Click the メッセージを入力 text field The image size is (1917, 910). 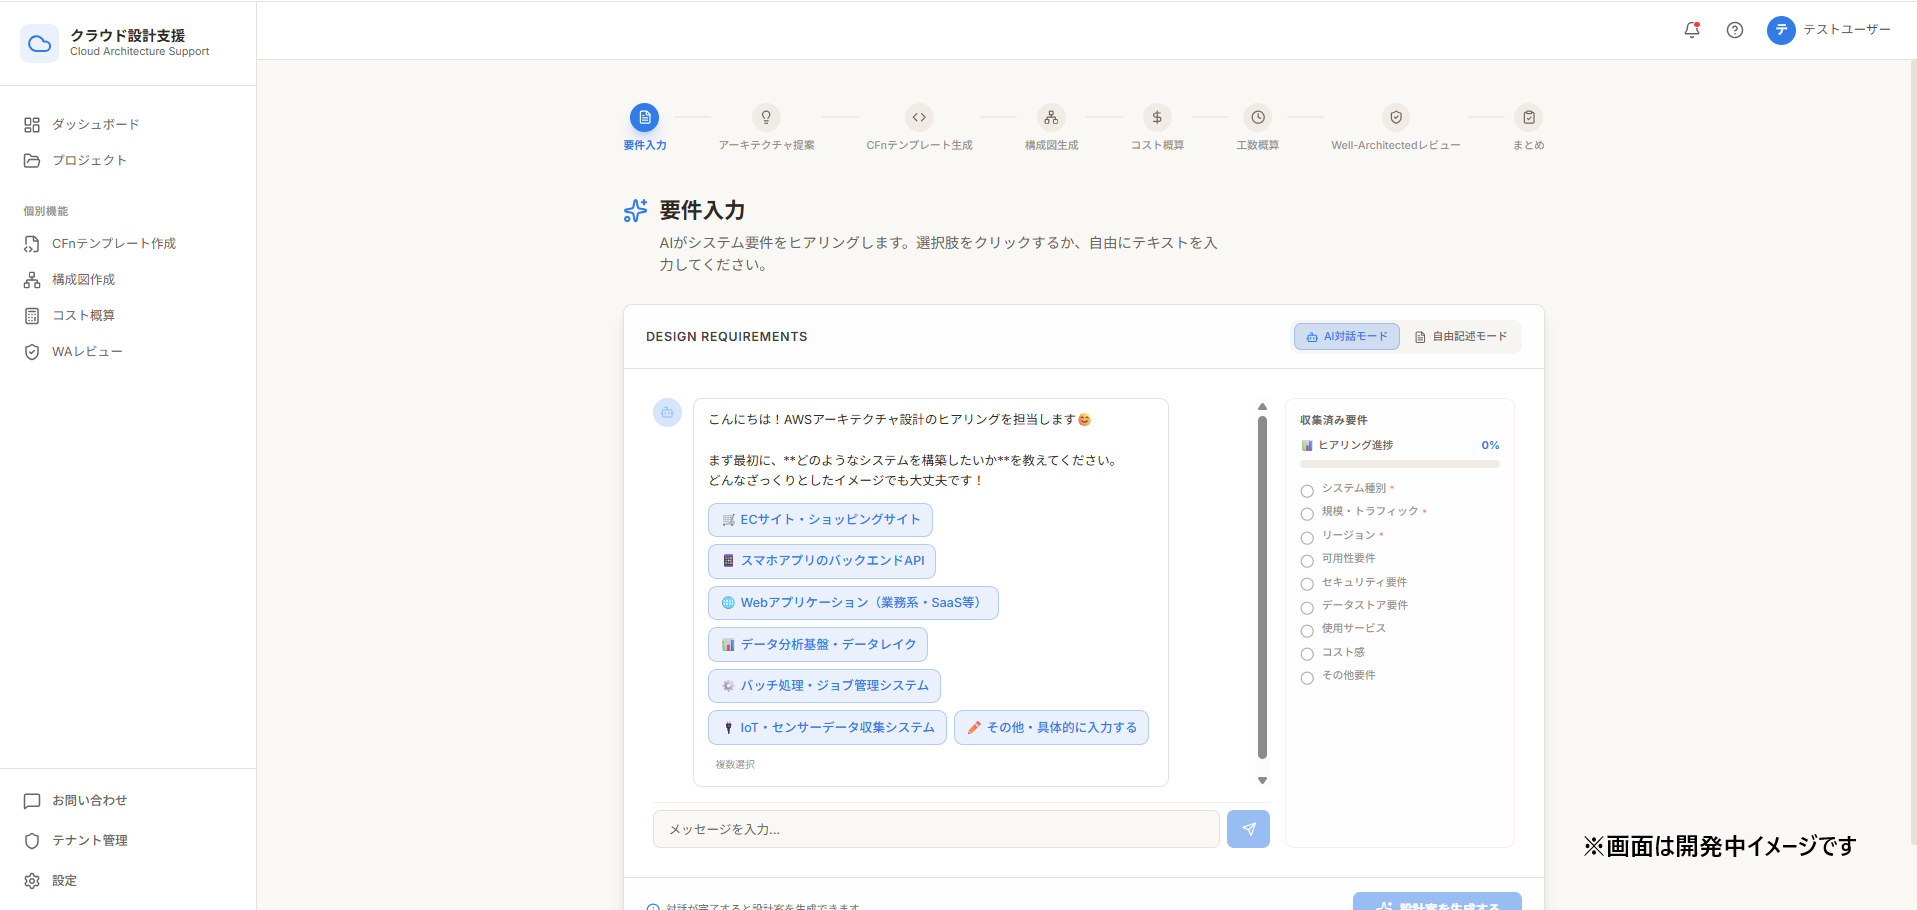click(x=936, y=829)
